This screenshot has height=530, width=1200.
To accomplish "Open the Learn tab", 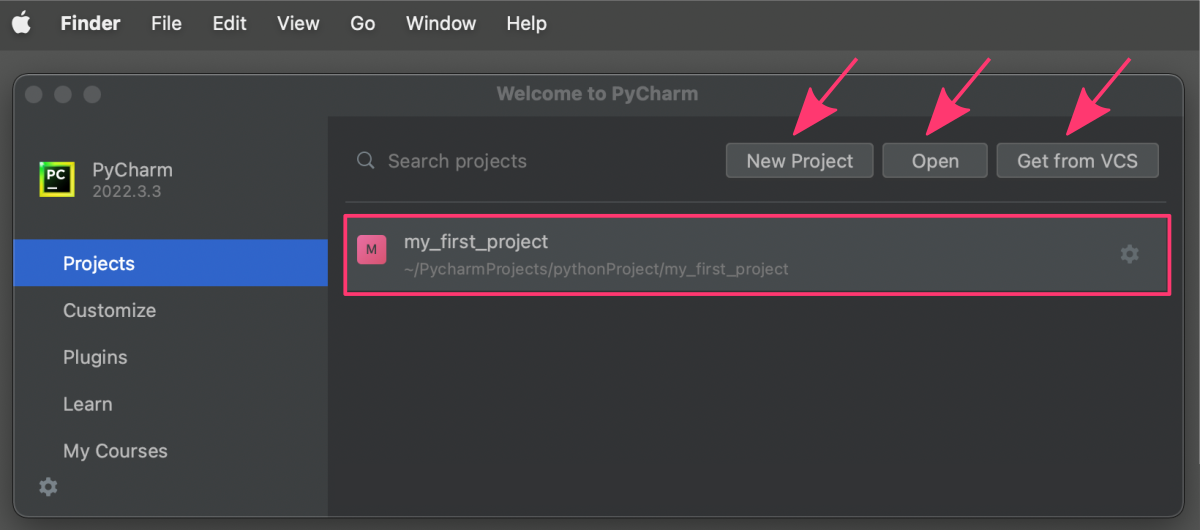I will coord(88,404).
